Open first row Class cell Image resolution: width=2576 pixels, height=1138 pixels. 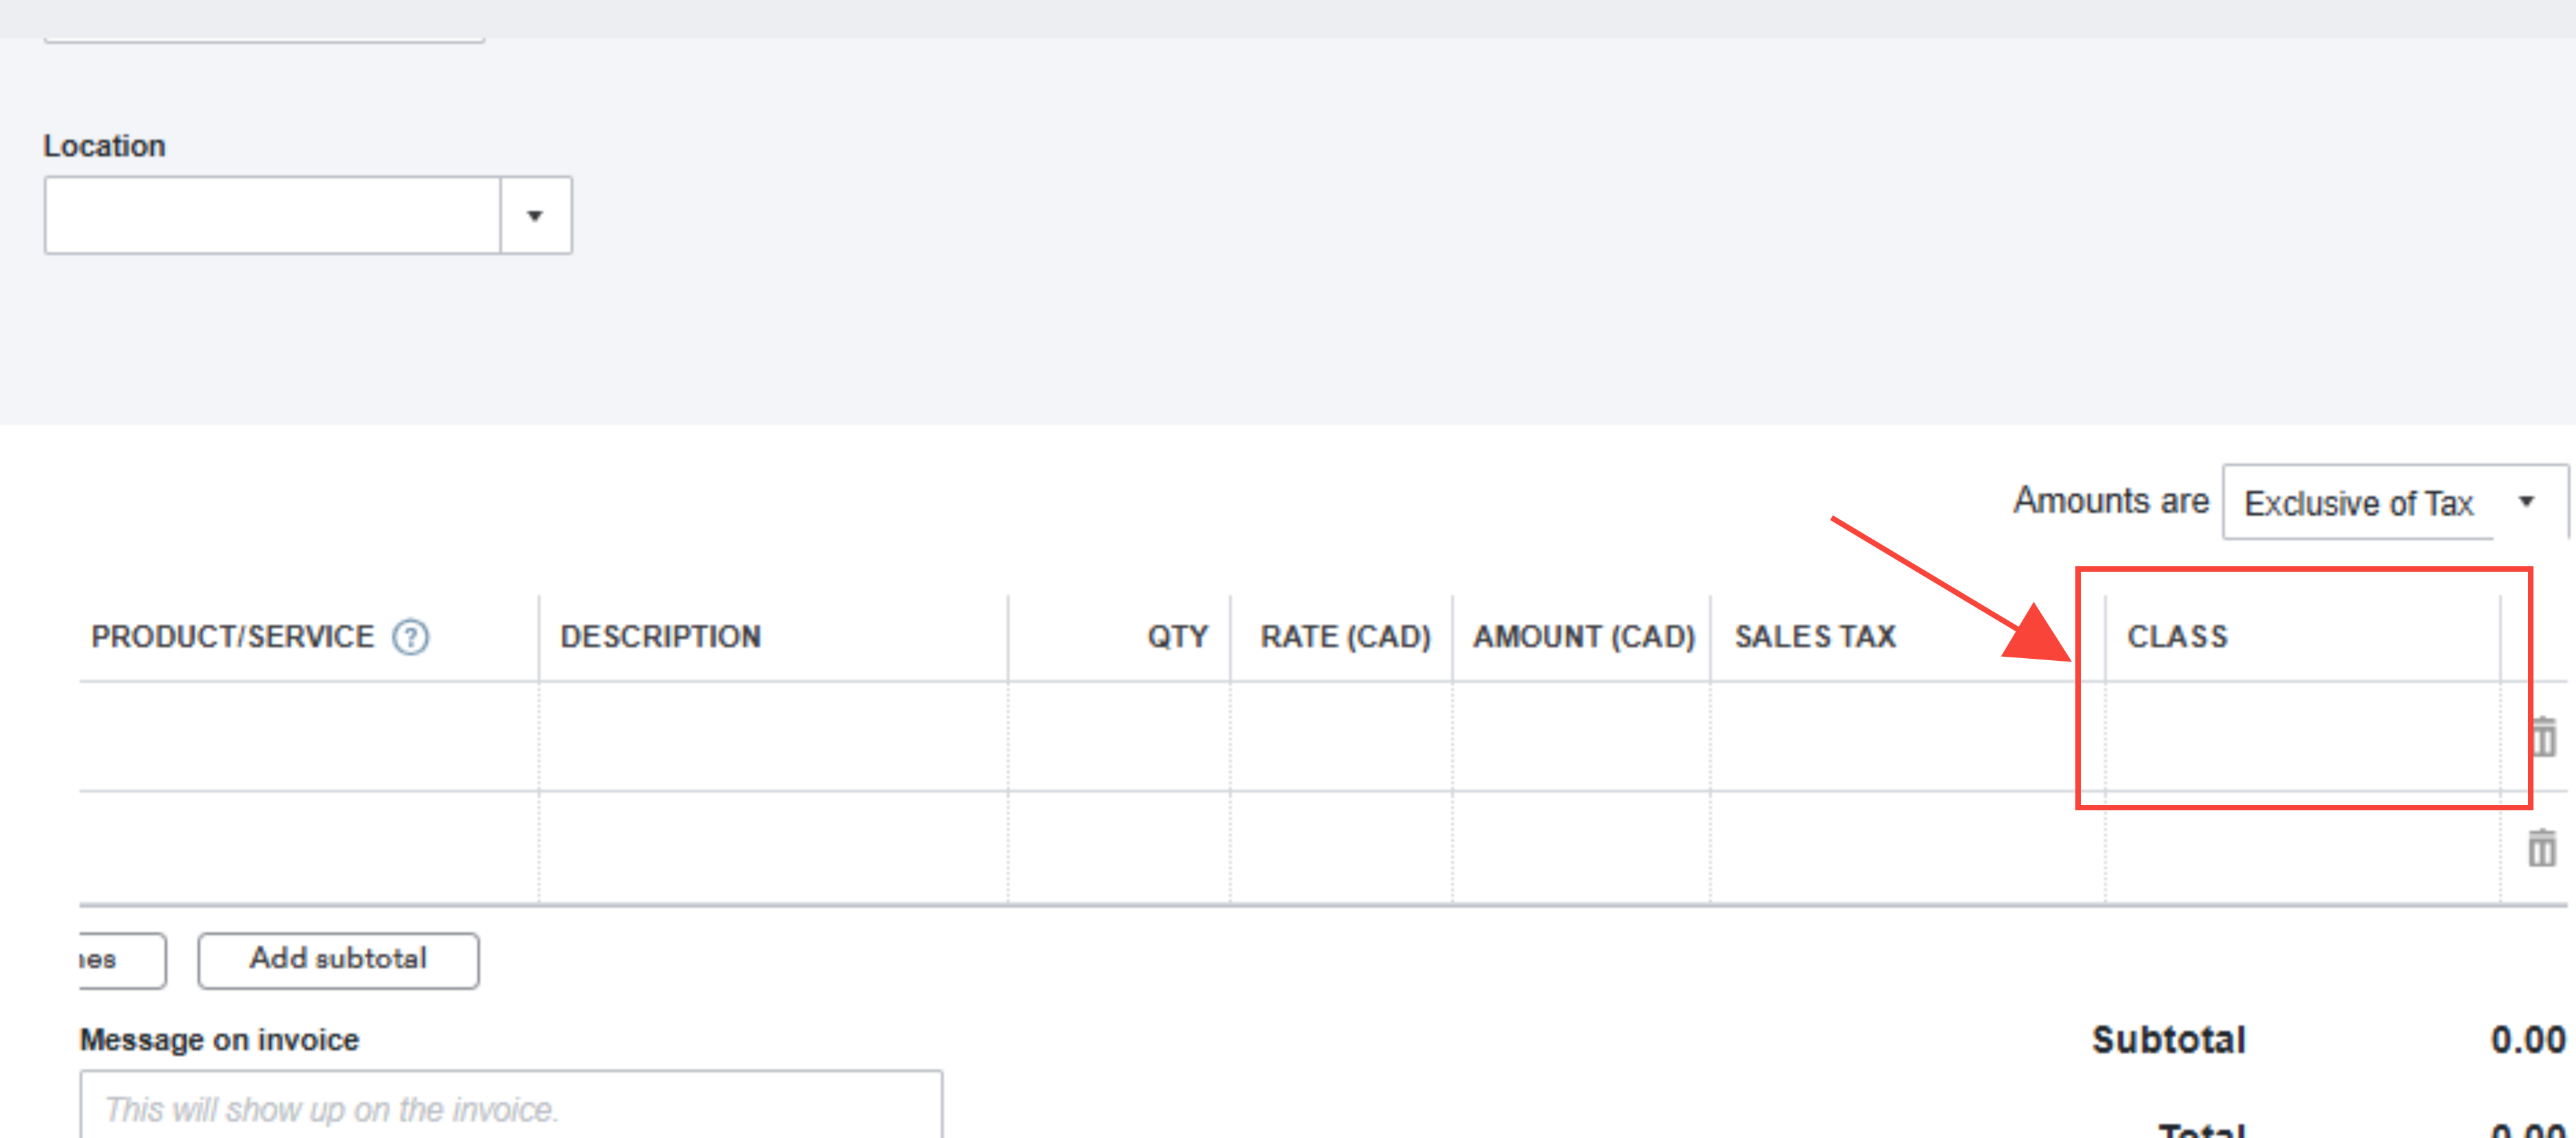click(2302, 737)
